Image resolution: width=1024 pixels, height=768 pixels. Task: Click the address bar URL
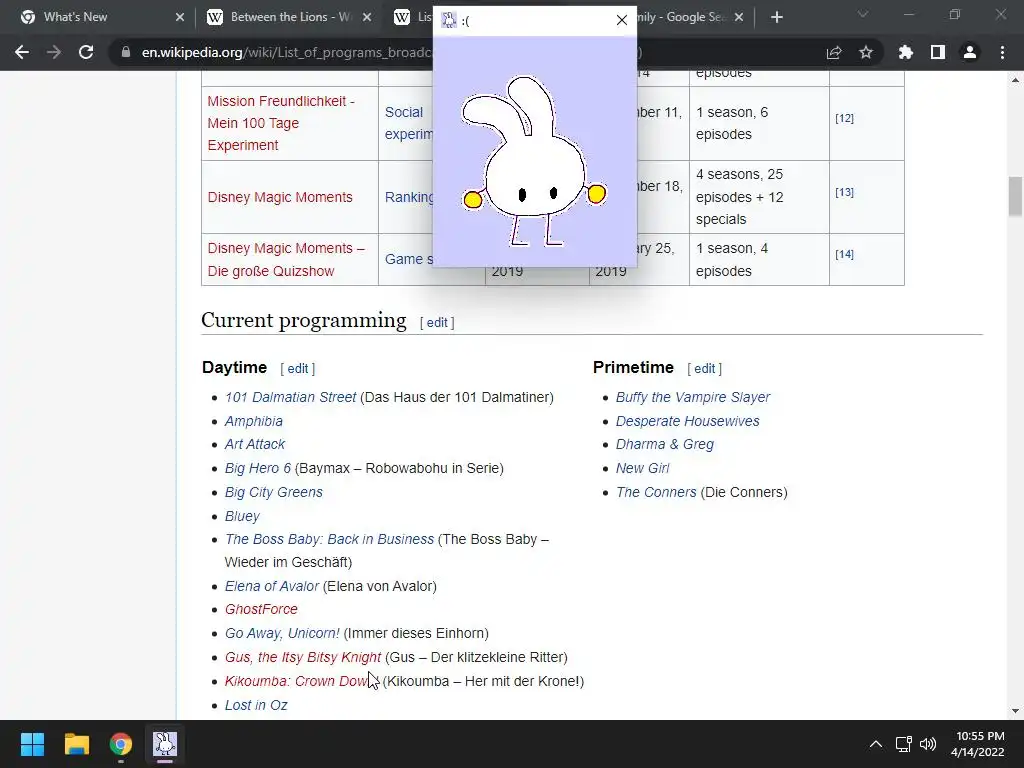[x=287, y=52]
